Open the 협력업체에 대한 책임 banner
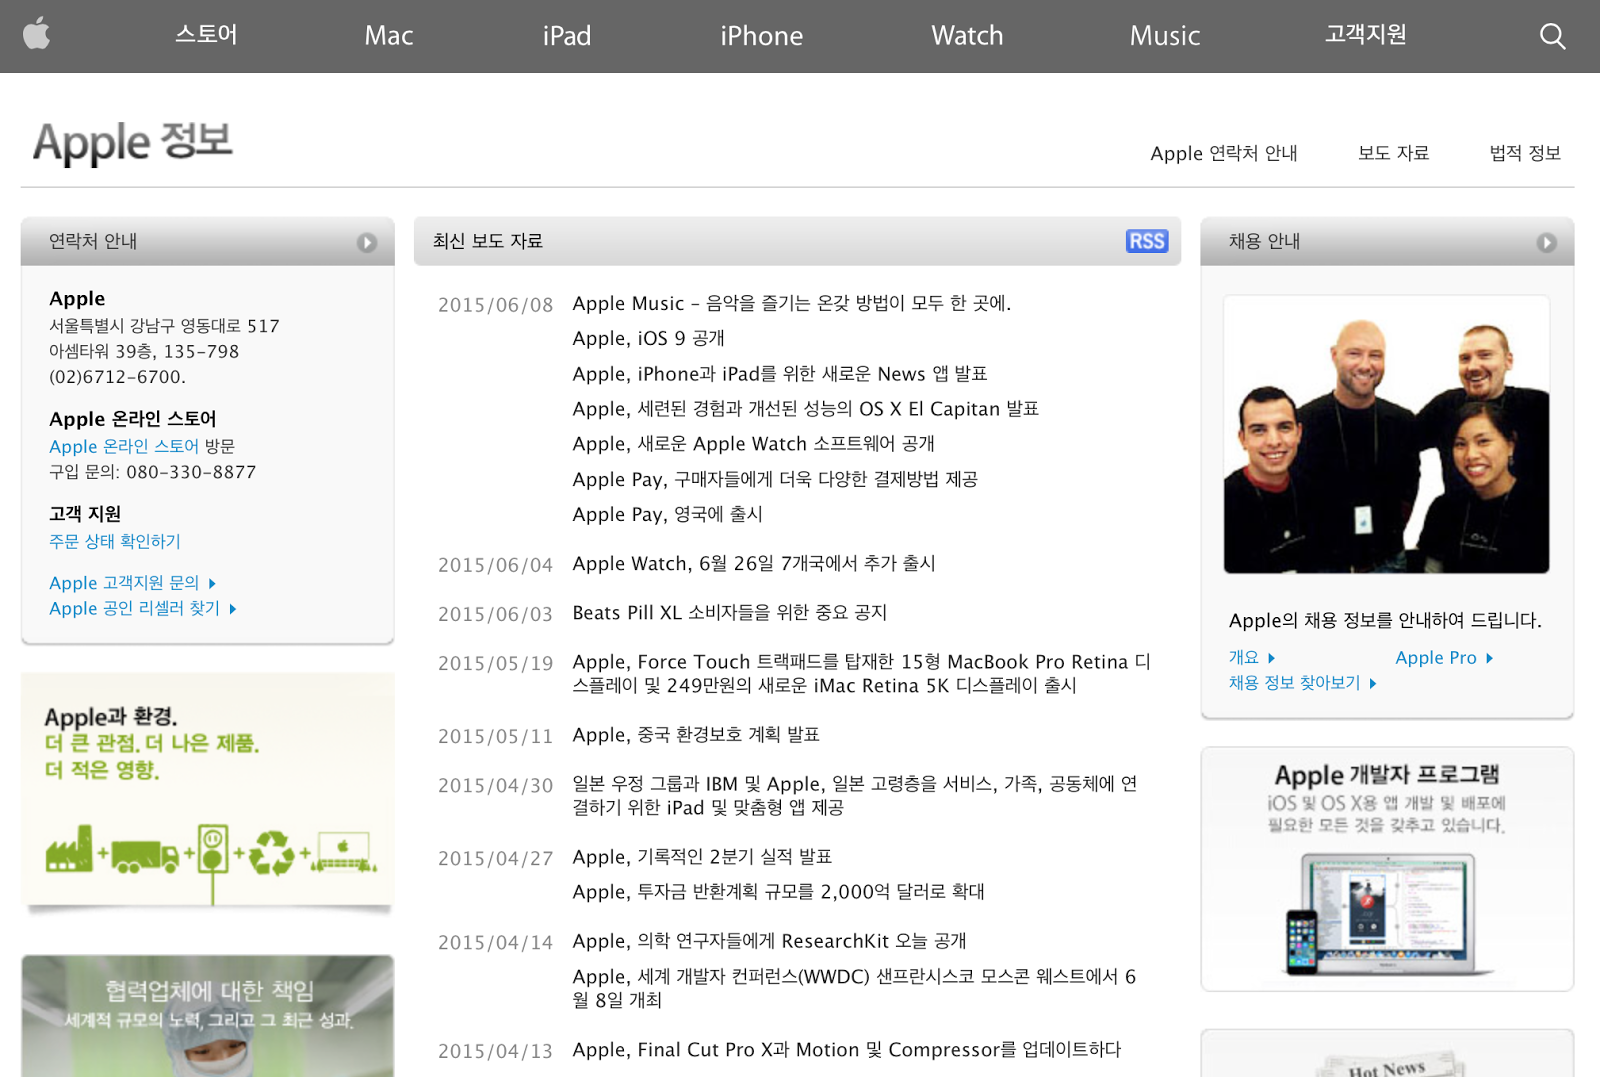Screen dimensions: 1600x1077 208,1016
